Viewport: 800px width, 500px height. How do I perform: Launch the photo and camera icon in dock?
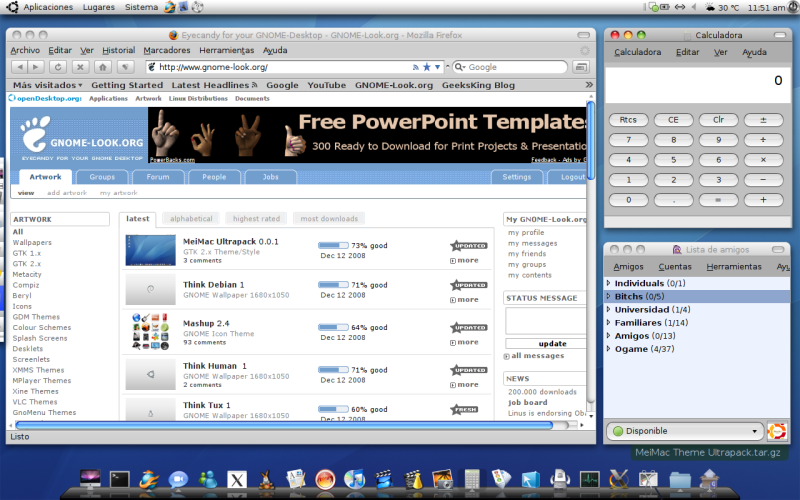coord(442,480)
